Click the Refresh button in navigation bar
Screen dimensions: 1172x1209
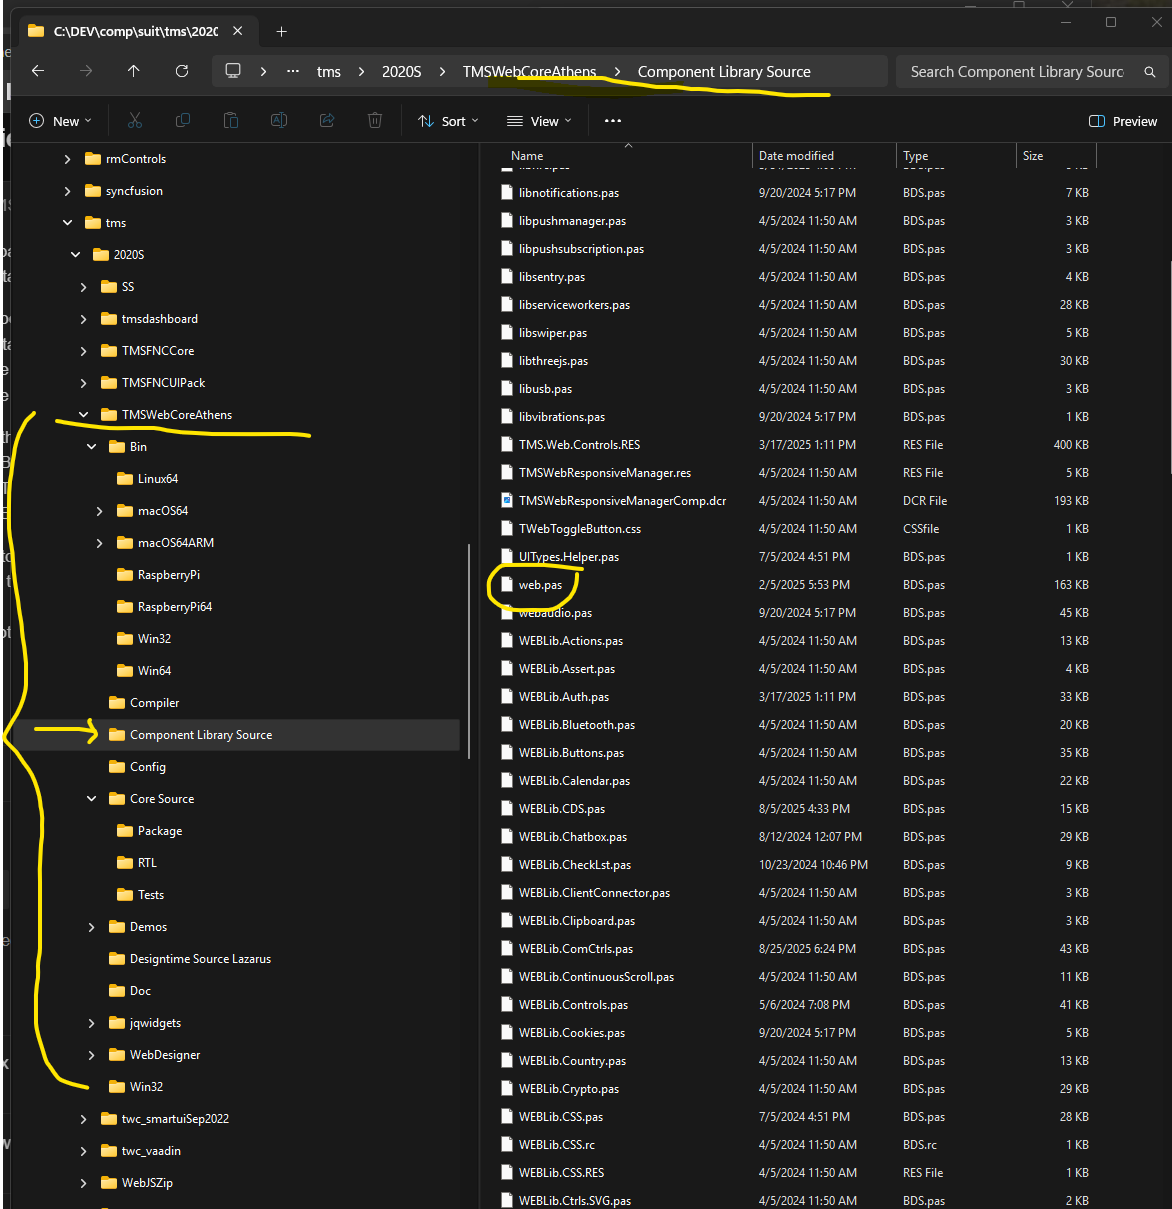[182, 71]
